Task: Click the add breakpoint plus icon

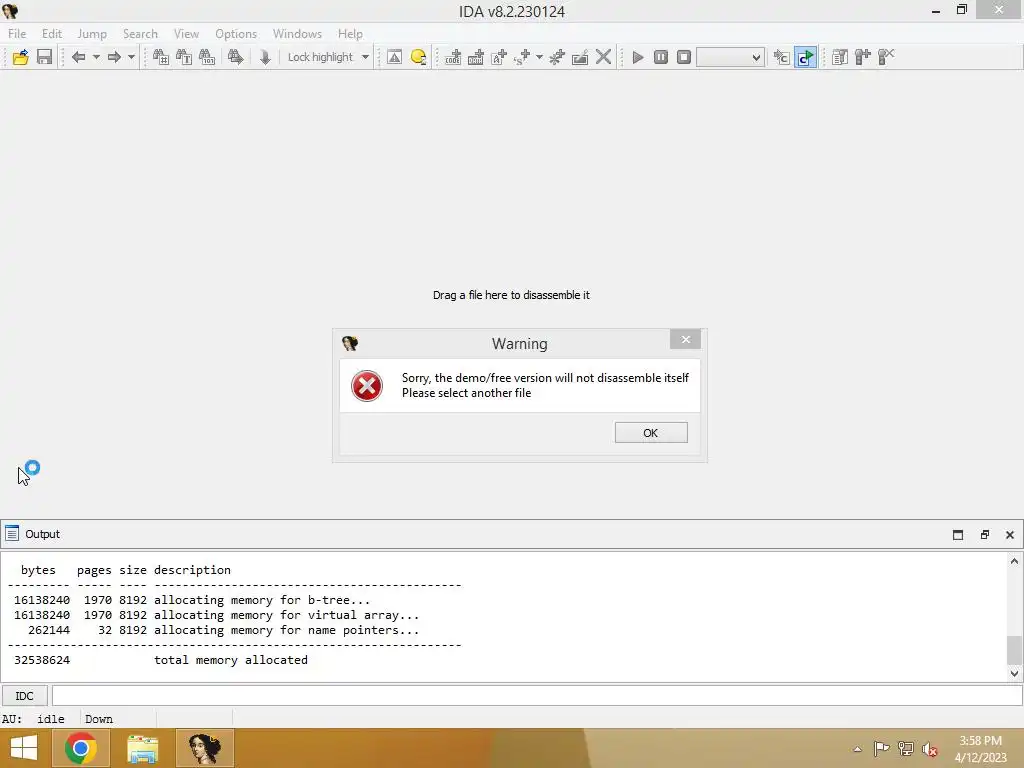Action: pyautogui.click(x=863, y=57)
